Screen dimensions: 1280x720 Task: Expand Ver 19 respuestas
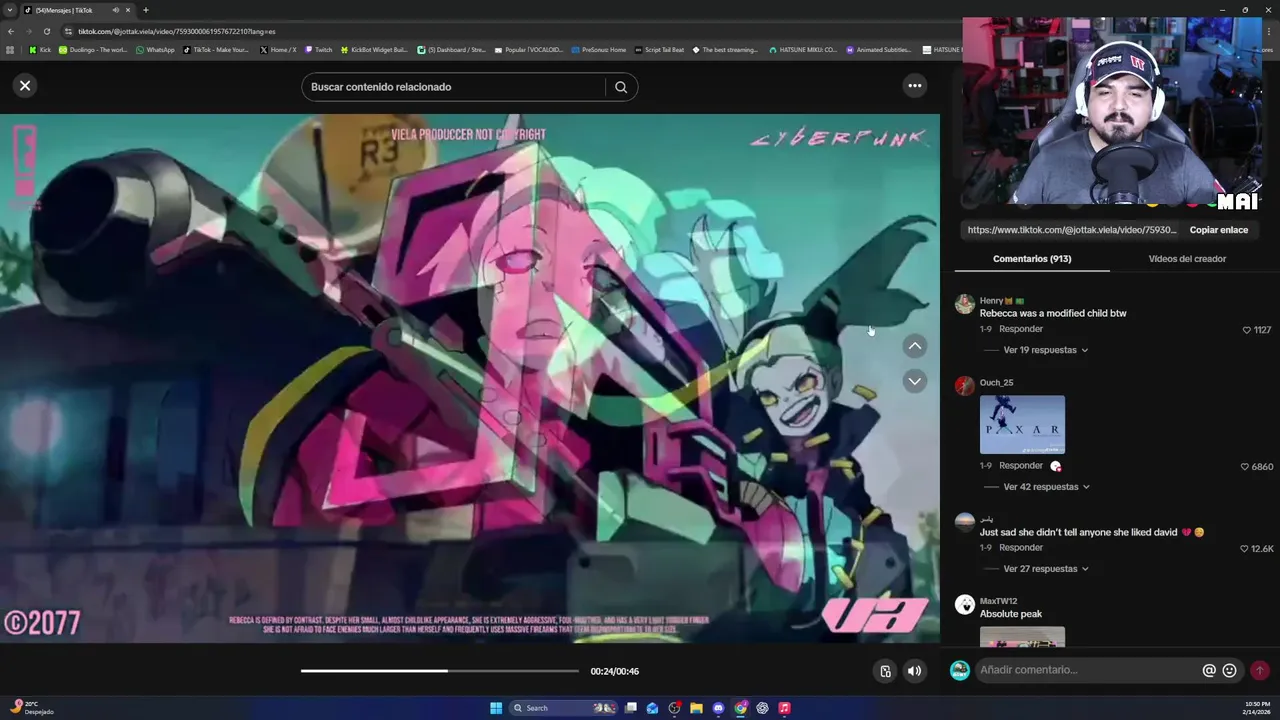(1045, 350)
